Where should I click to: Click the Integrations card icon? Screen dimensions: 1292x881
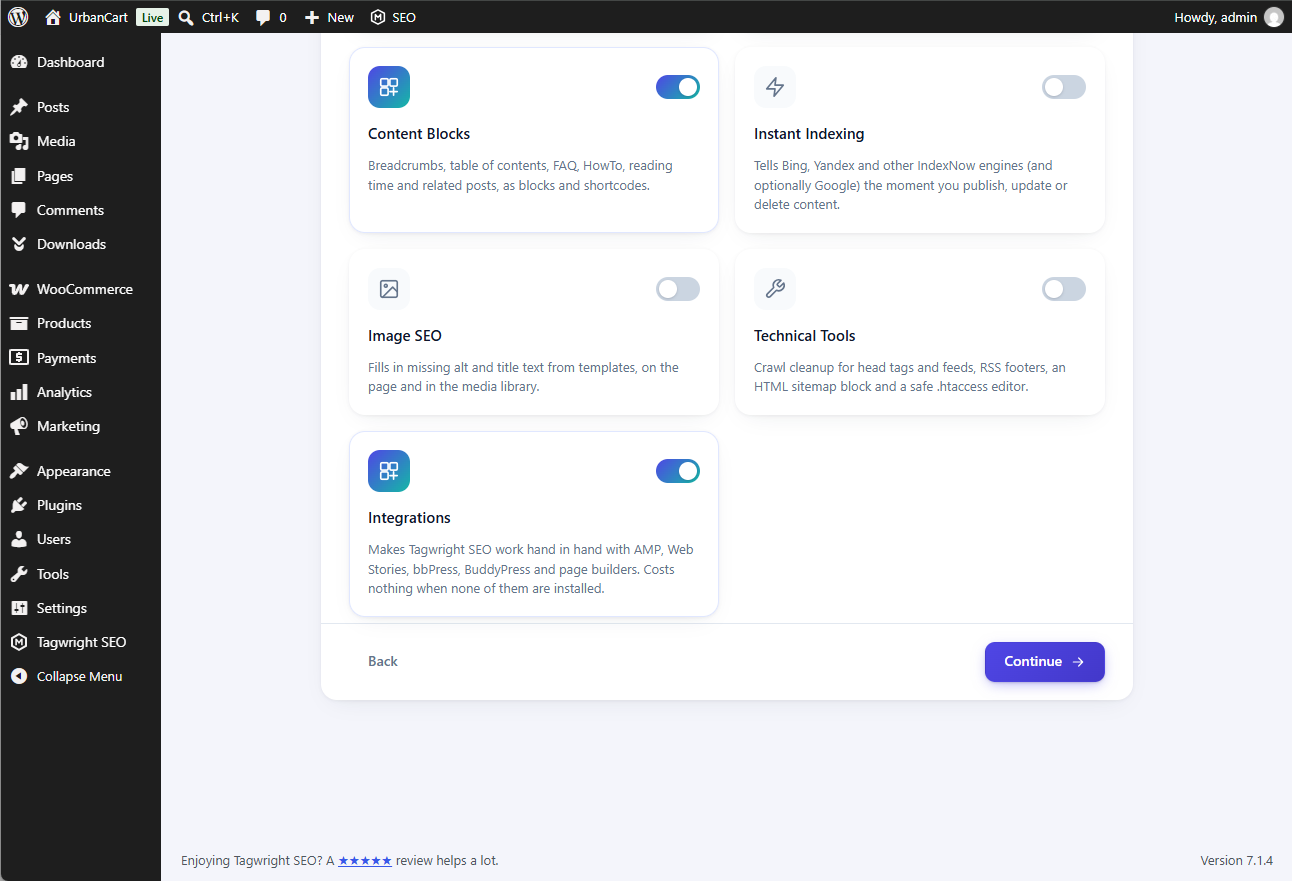pyautogui.click(x=389, y=471)
